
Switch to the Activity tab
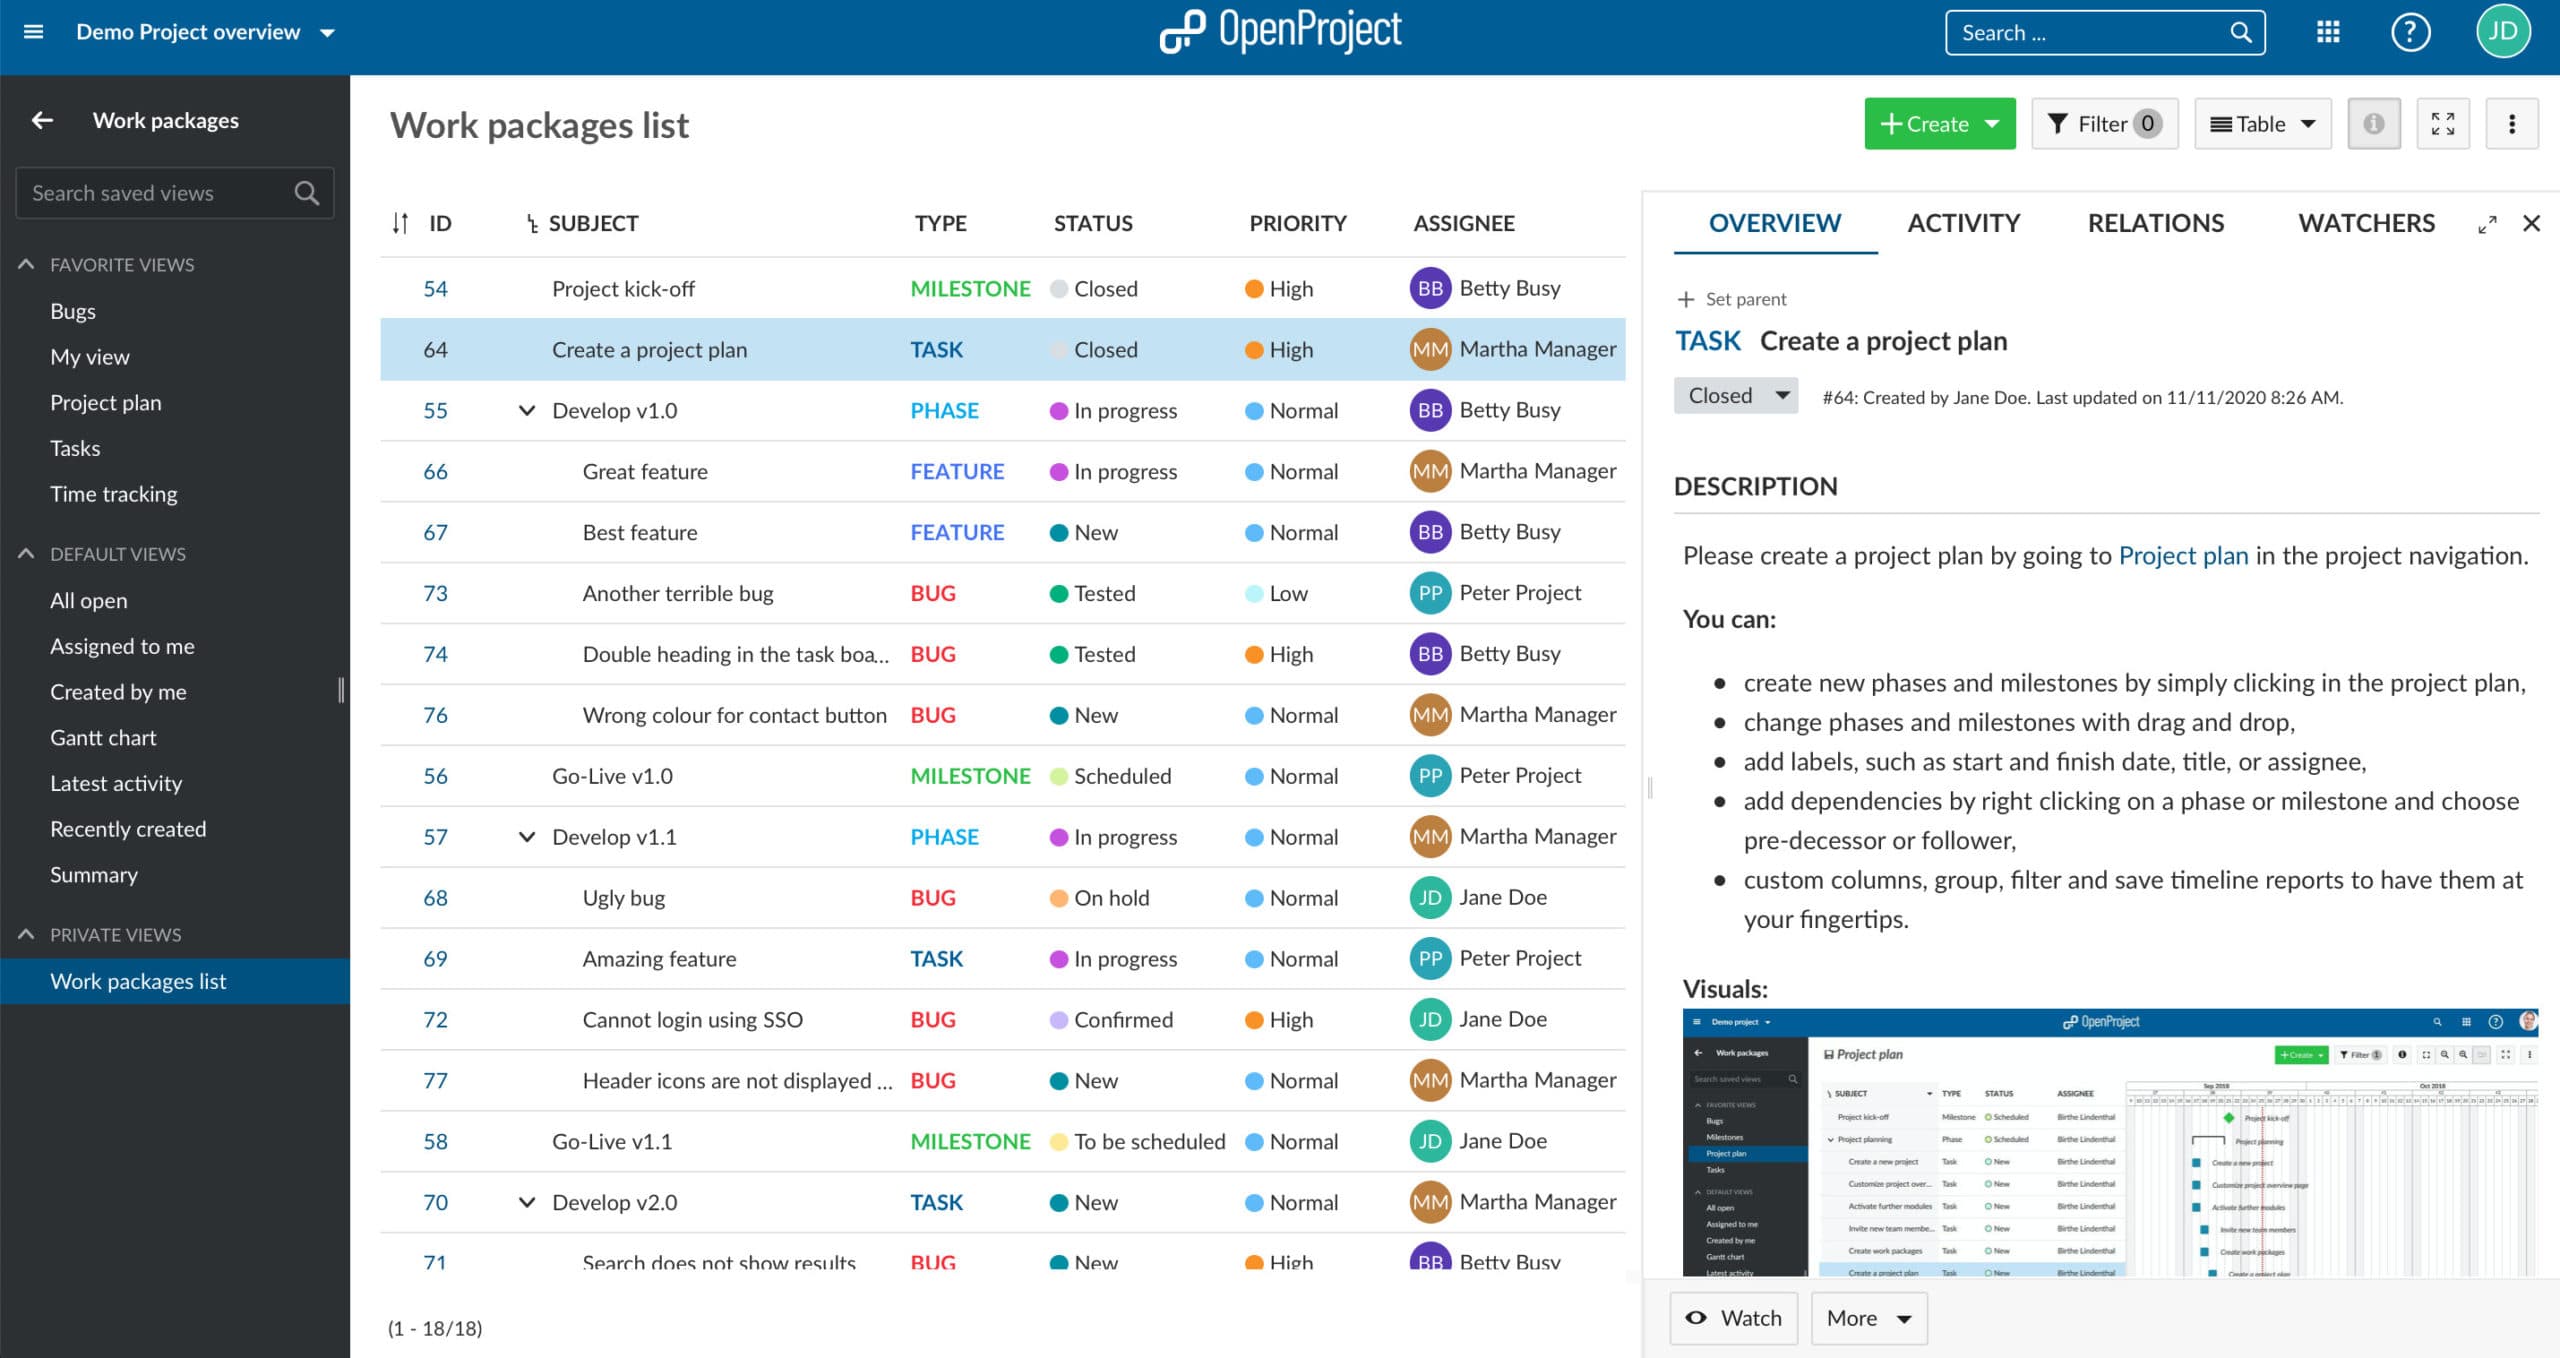[1962, 222]
